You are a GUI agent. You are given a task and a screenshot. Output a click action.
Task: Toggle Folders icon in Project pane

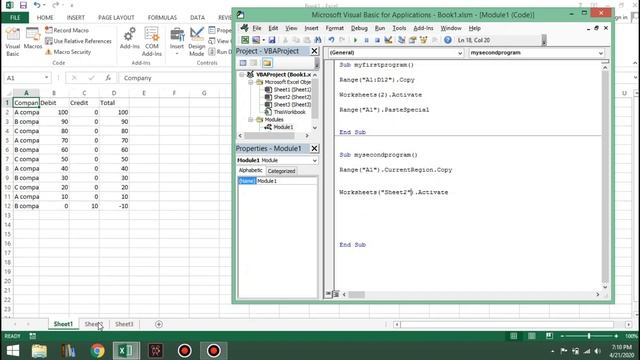tap(267, 63)
